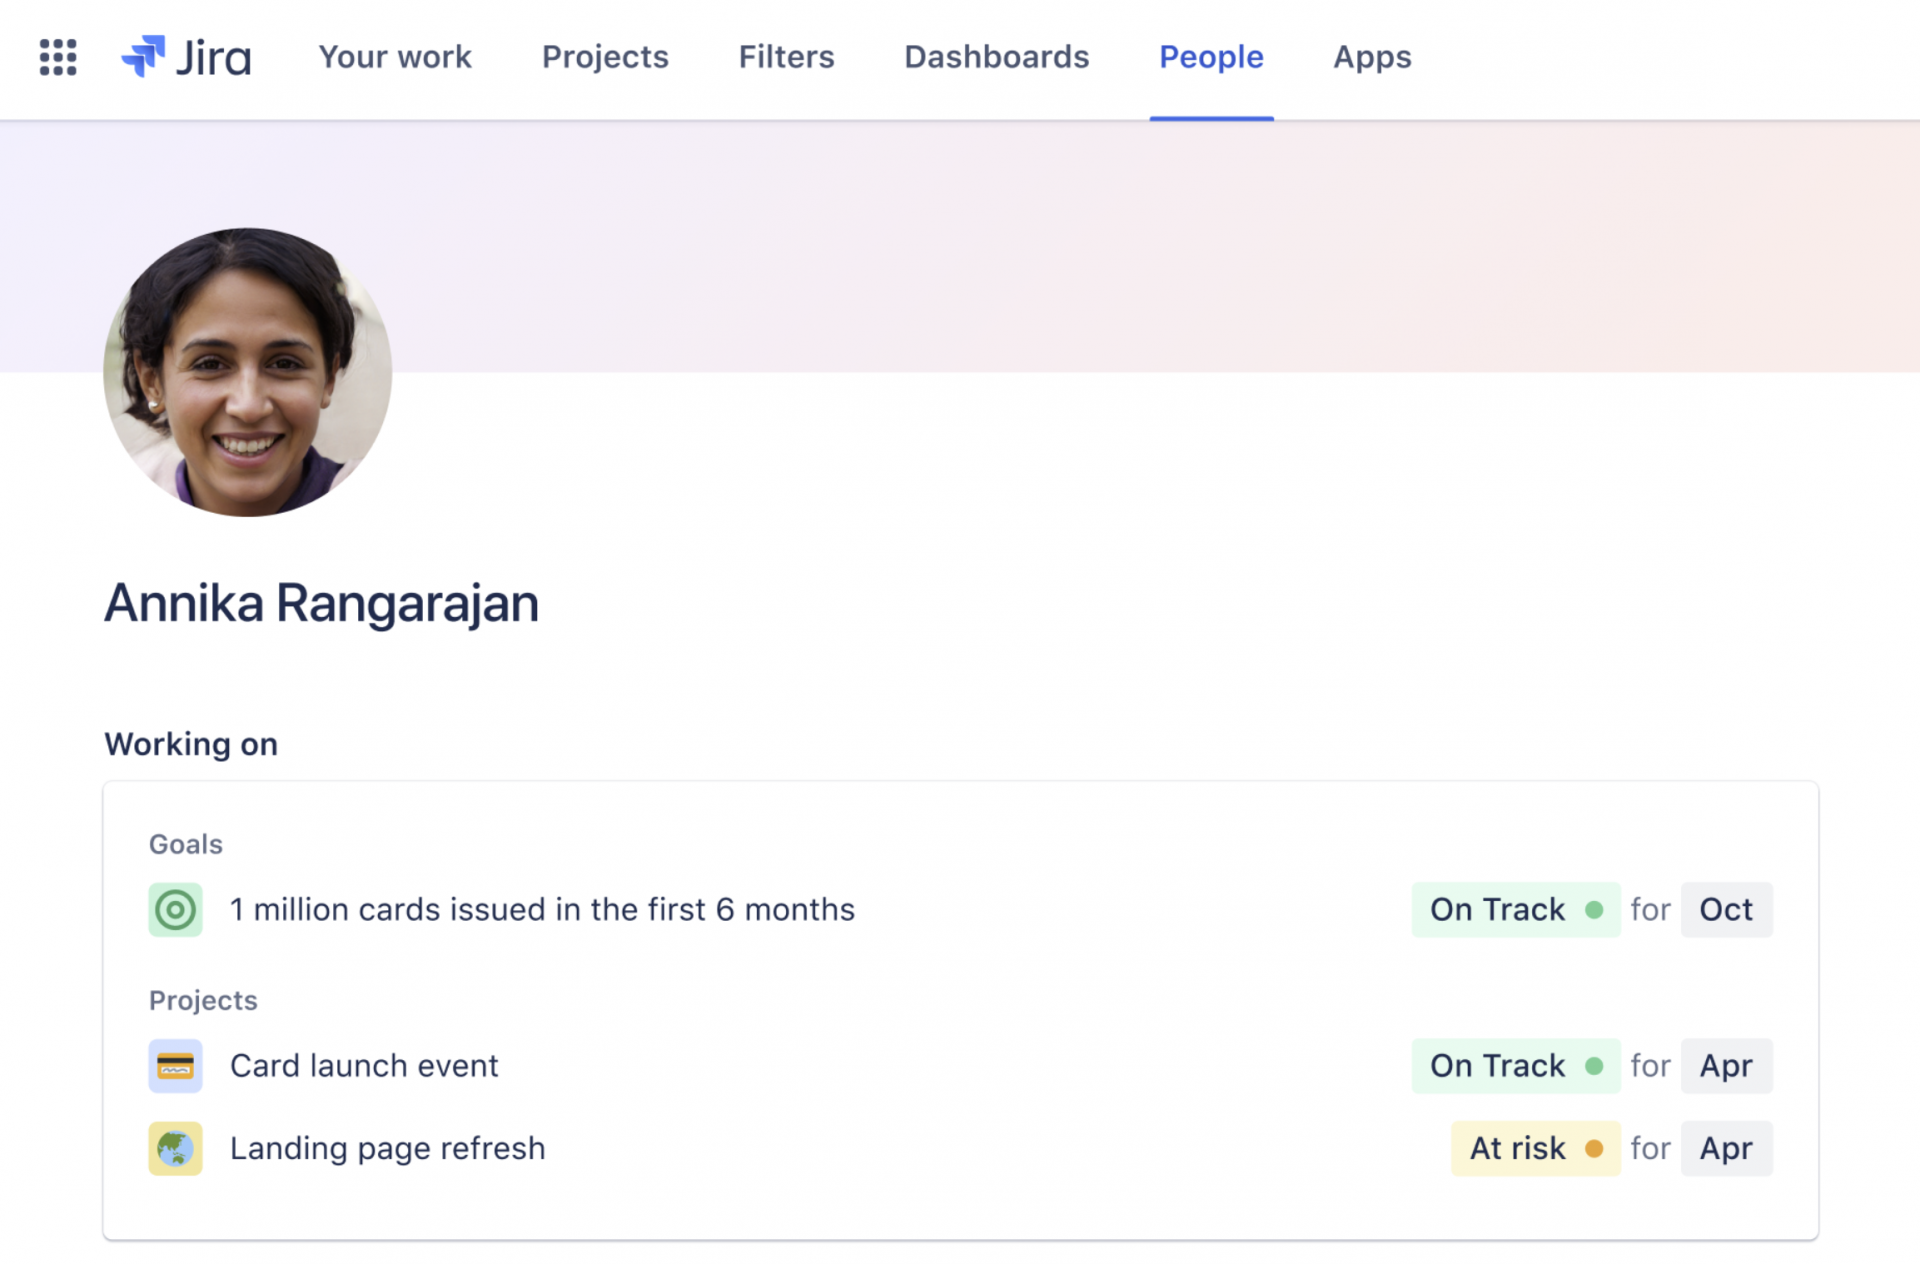The image size is (1920, 1264).
Task: Click the globe icon beside Landing page refresh
Action: (175, 1148)
